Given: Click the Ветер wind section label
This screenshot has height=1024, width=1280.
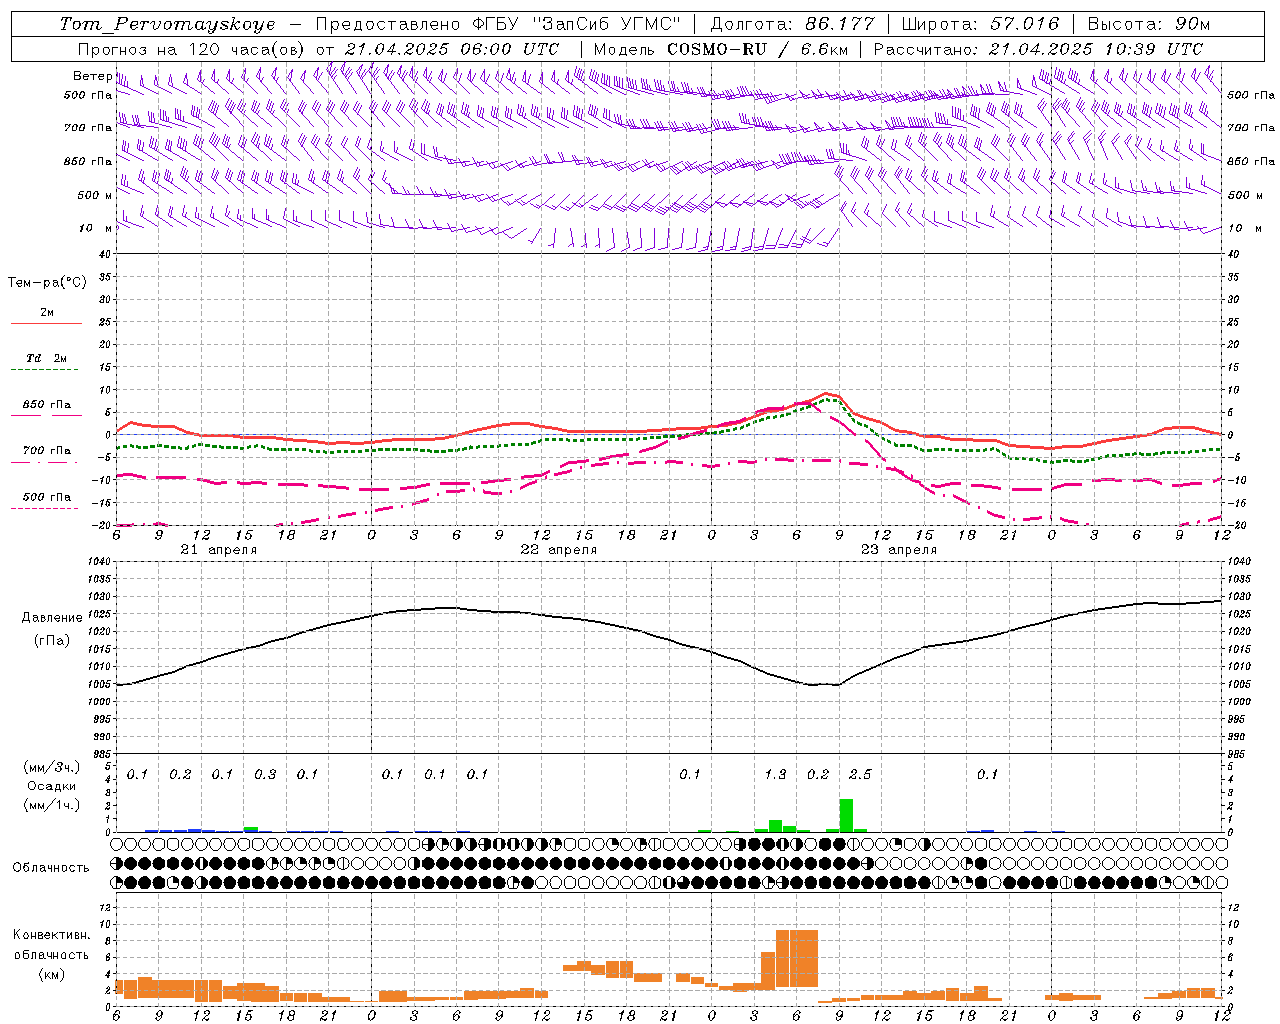Looking at the screenshot, I should tap(92, 76).
